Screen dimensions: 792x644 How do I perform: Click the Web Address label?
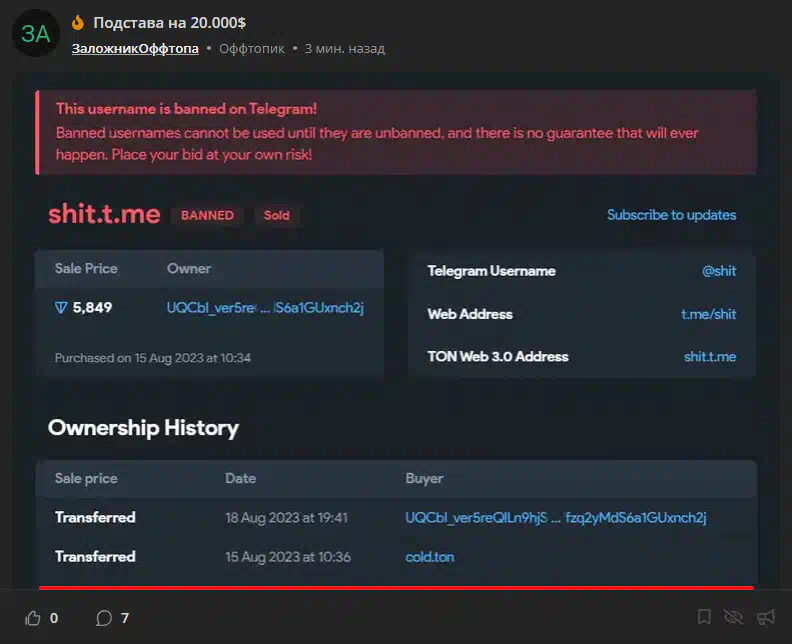(x=470, y=314)
